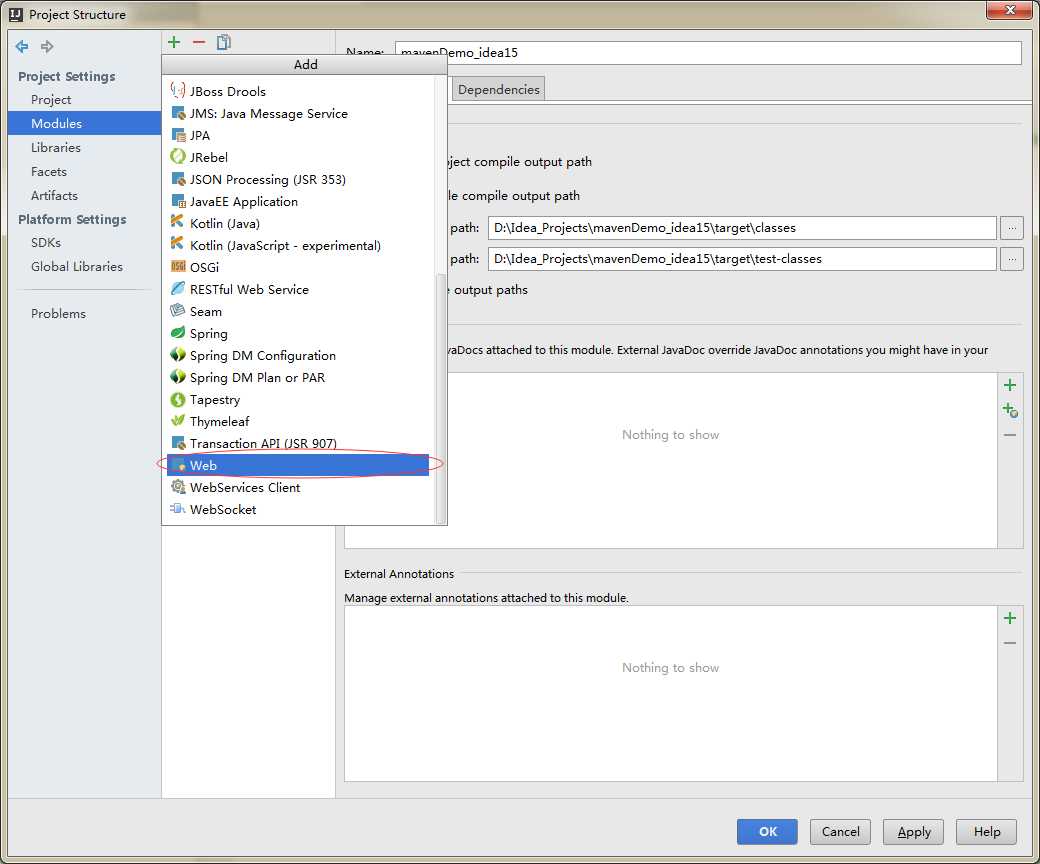
Task: Click the red minus Remove module icon
Action: [198, 42]
